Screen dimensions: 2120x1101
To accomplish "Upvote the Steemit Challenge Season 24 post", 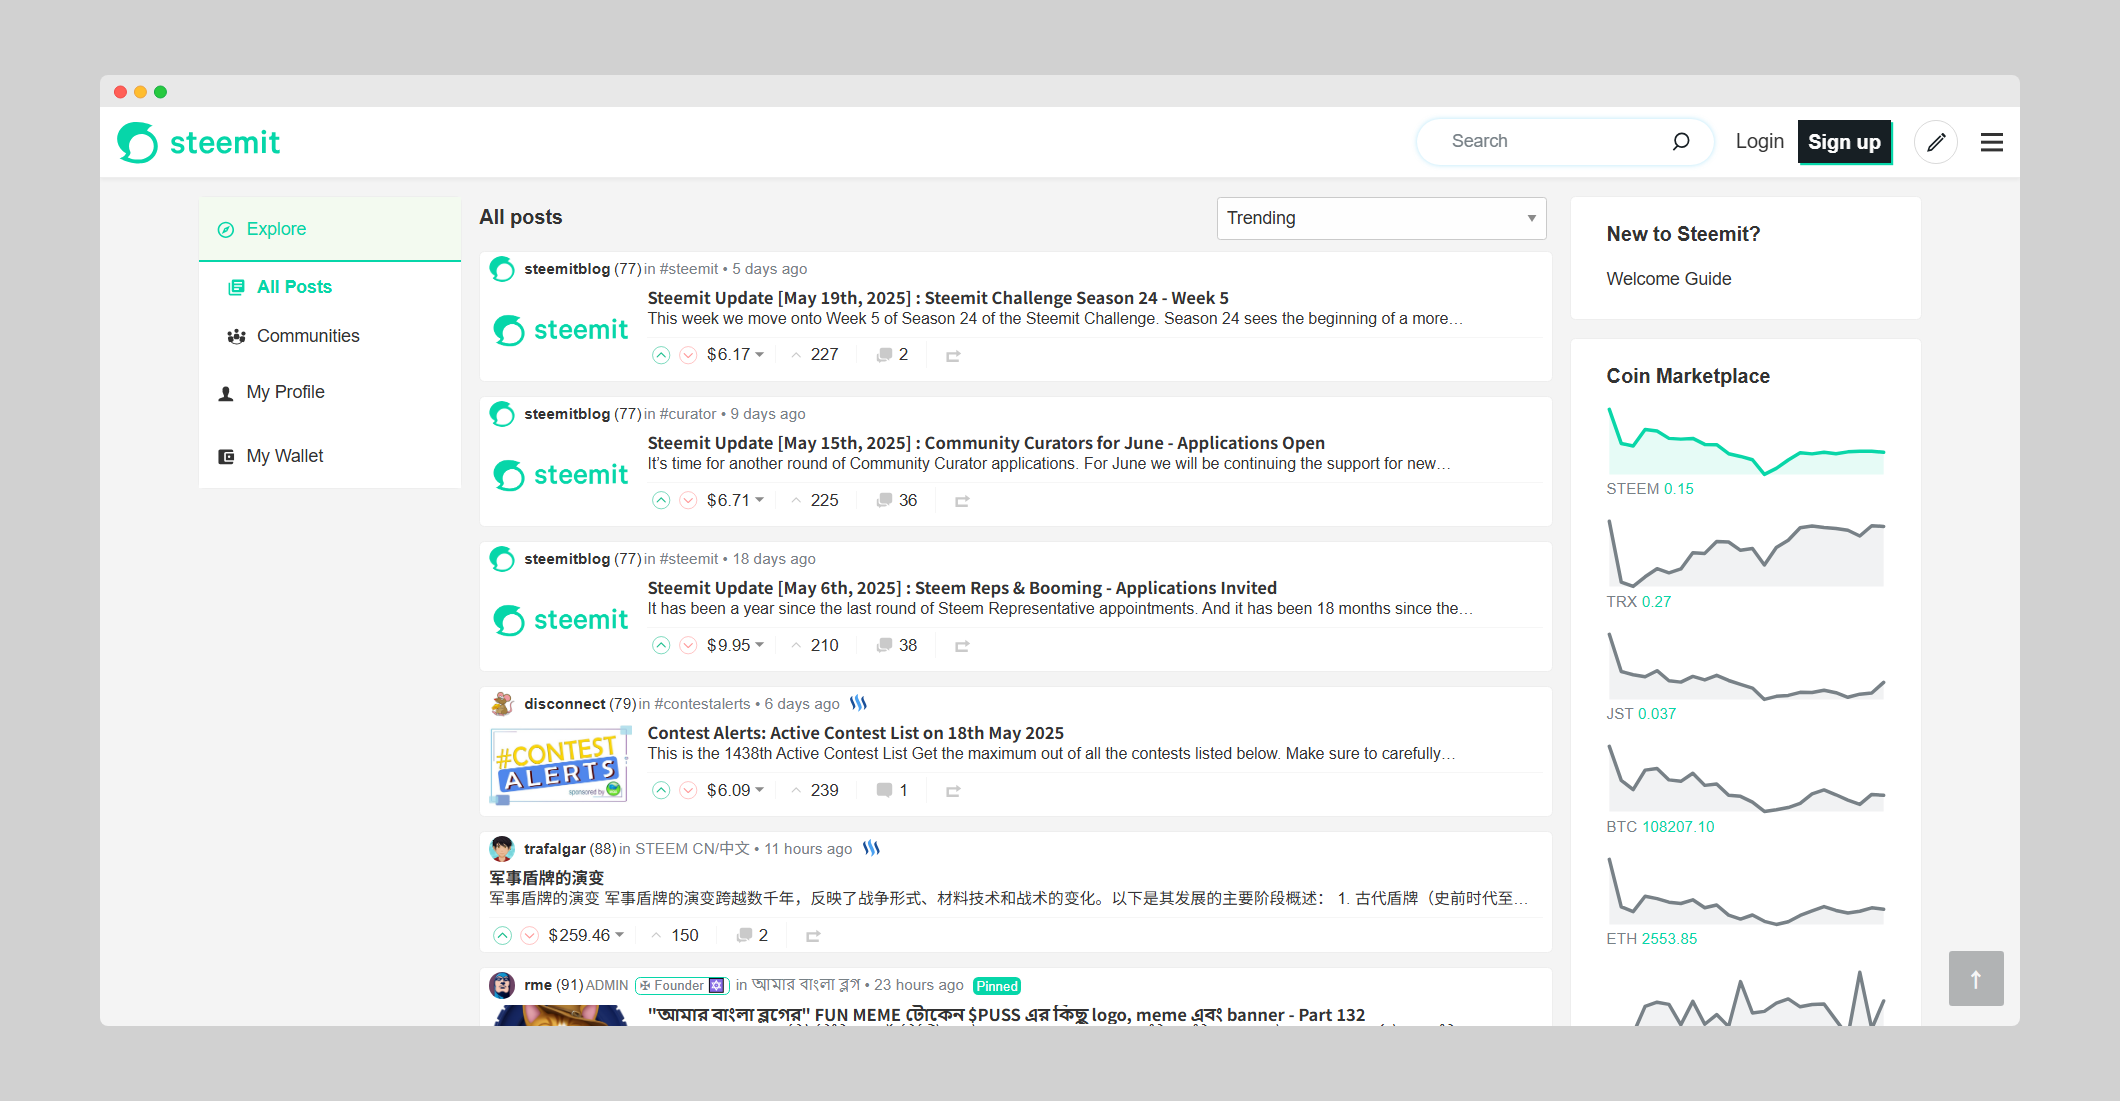I will tap(661, 355).
